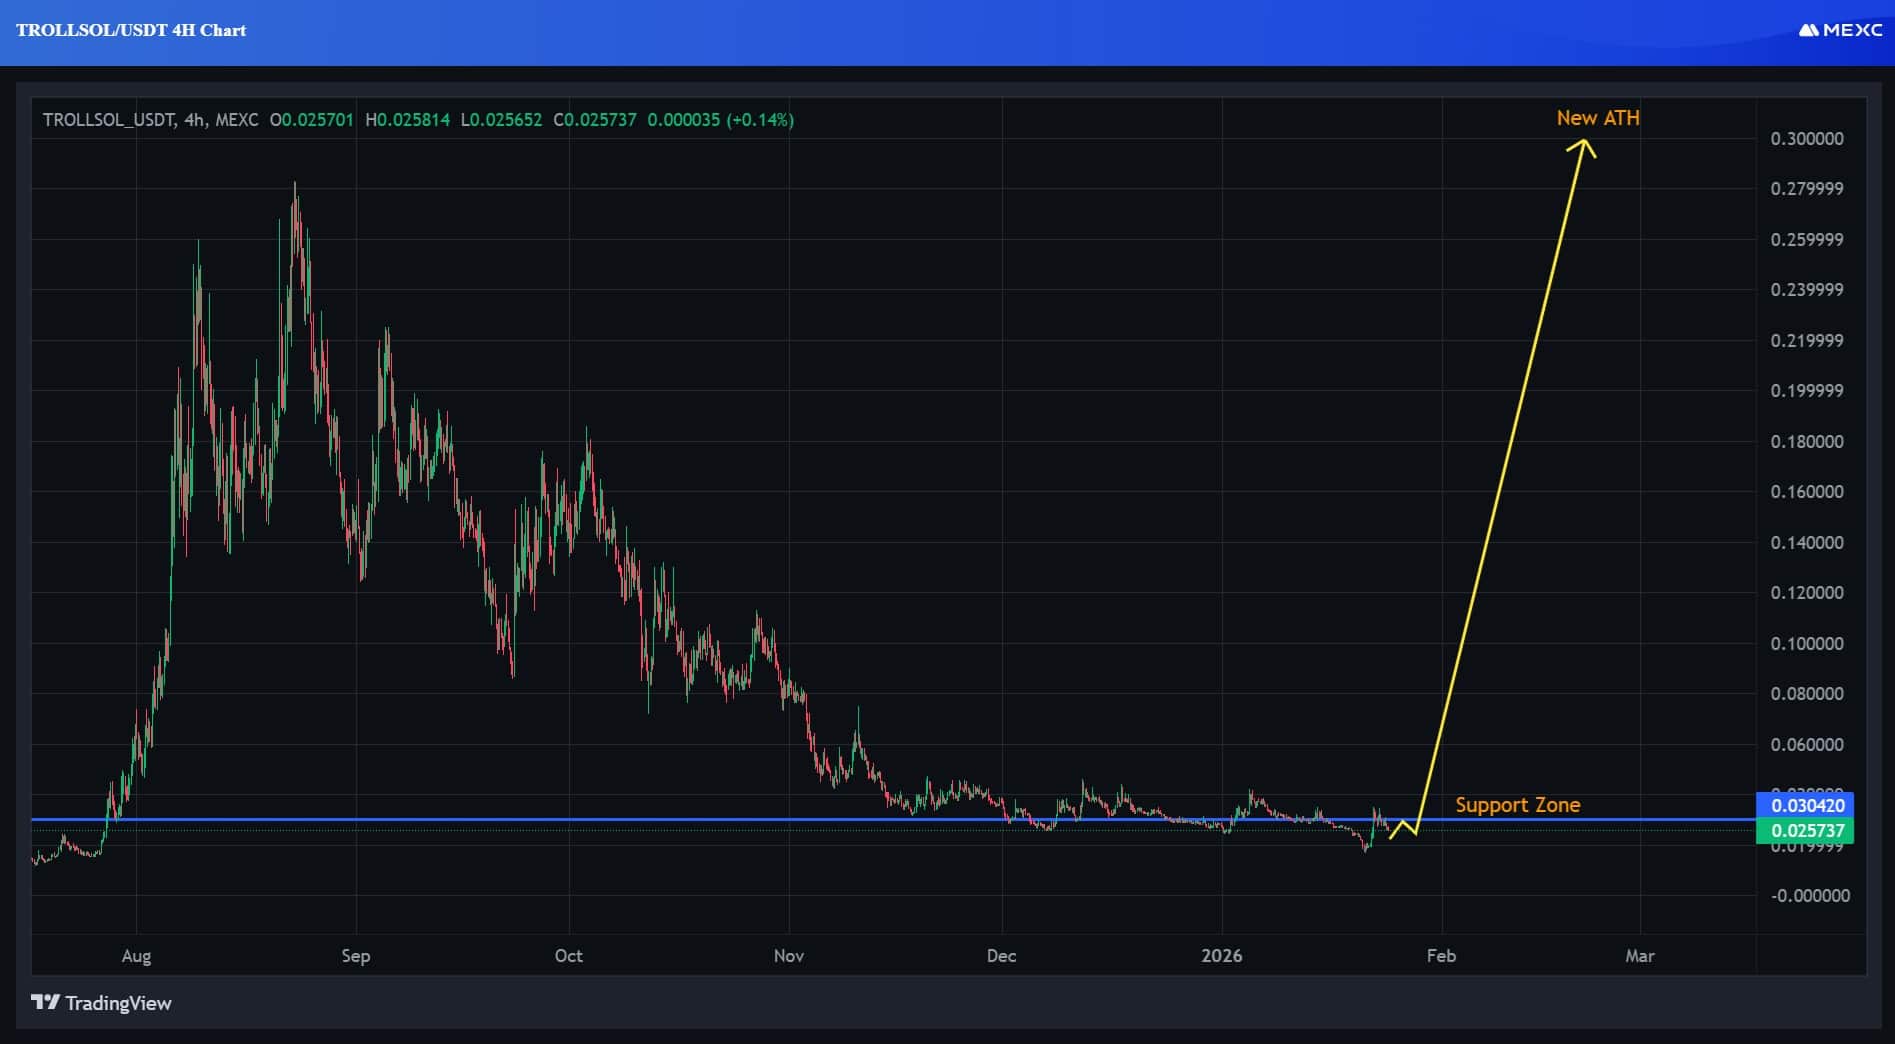
Task: Click the O0.025701 open value in legend
Action: [x=311, y=119]
